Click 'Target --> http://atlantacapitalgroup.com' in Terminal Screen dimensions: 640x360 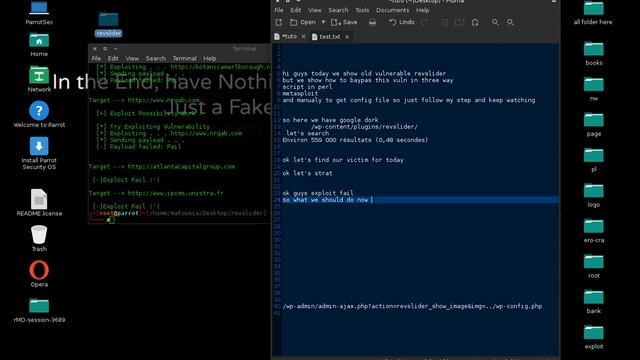162,167
